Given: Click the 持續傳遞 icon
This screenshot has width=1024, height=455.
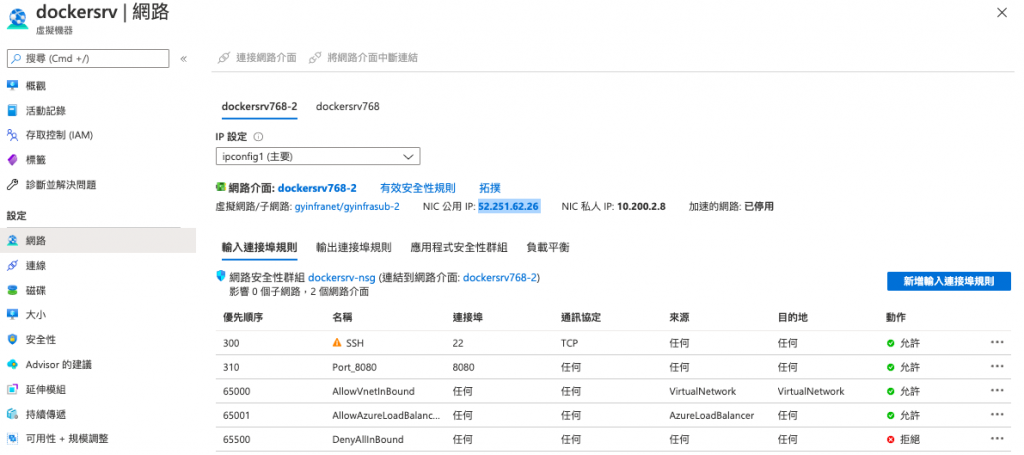Looking at the screenshot, I should [x=12, y=414].
